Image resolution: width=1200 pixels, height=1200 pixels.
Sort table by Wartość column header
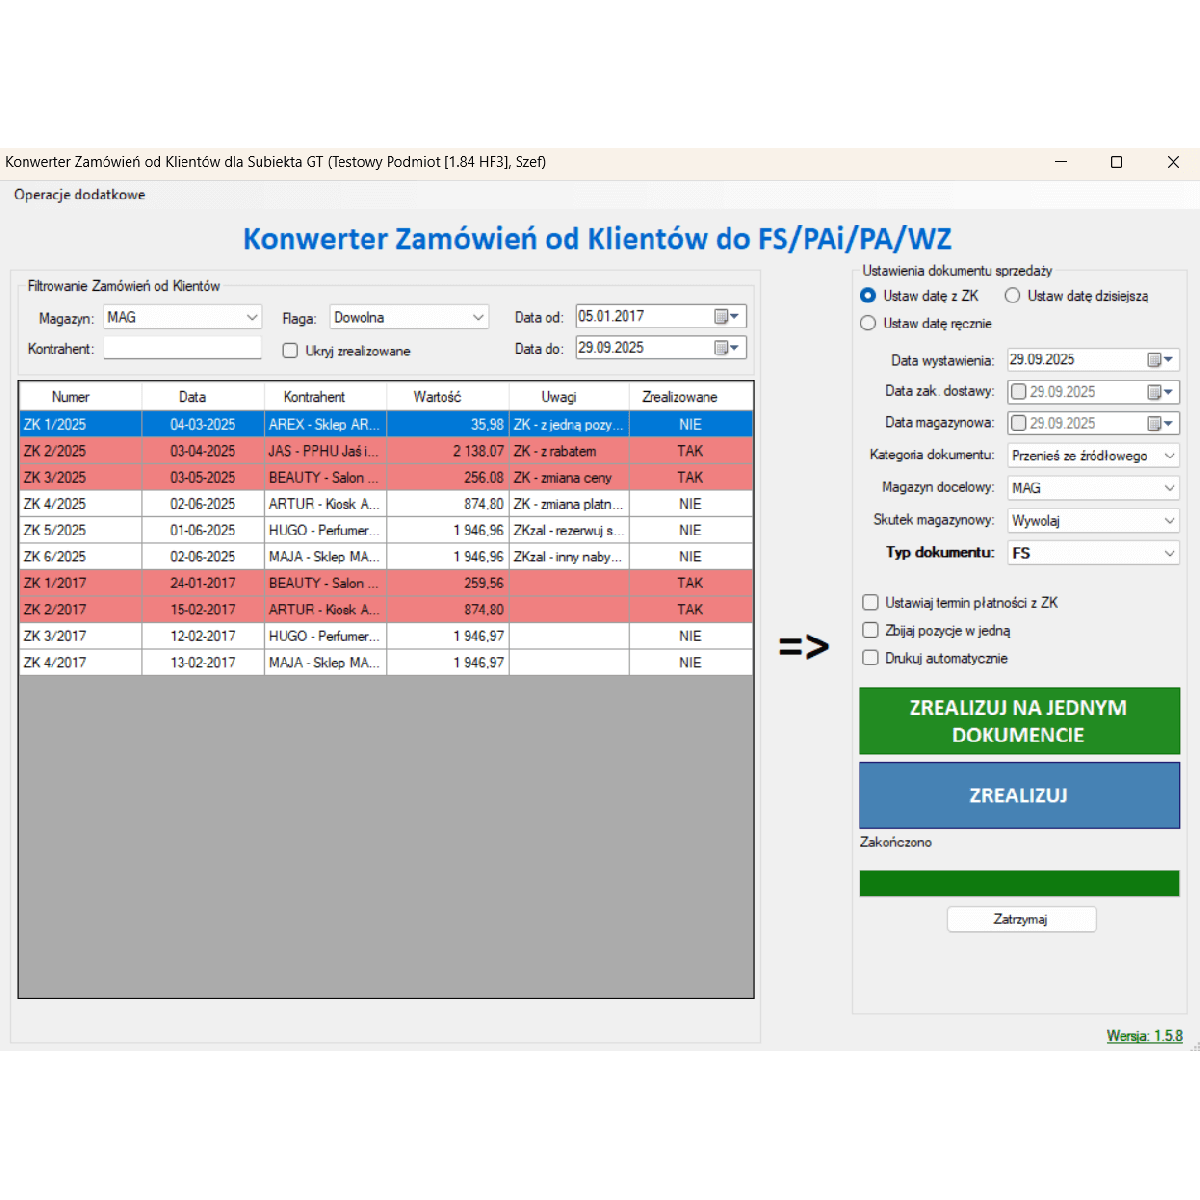[437, 397]
